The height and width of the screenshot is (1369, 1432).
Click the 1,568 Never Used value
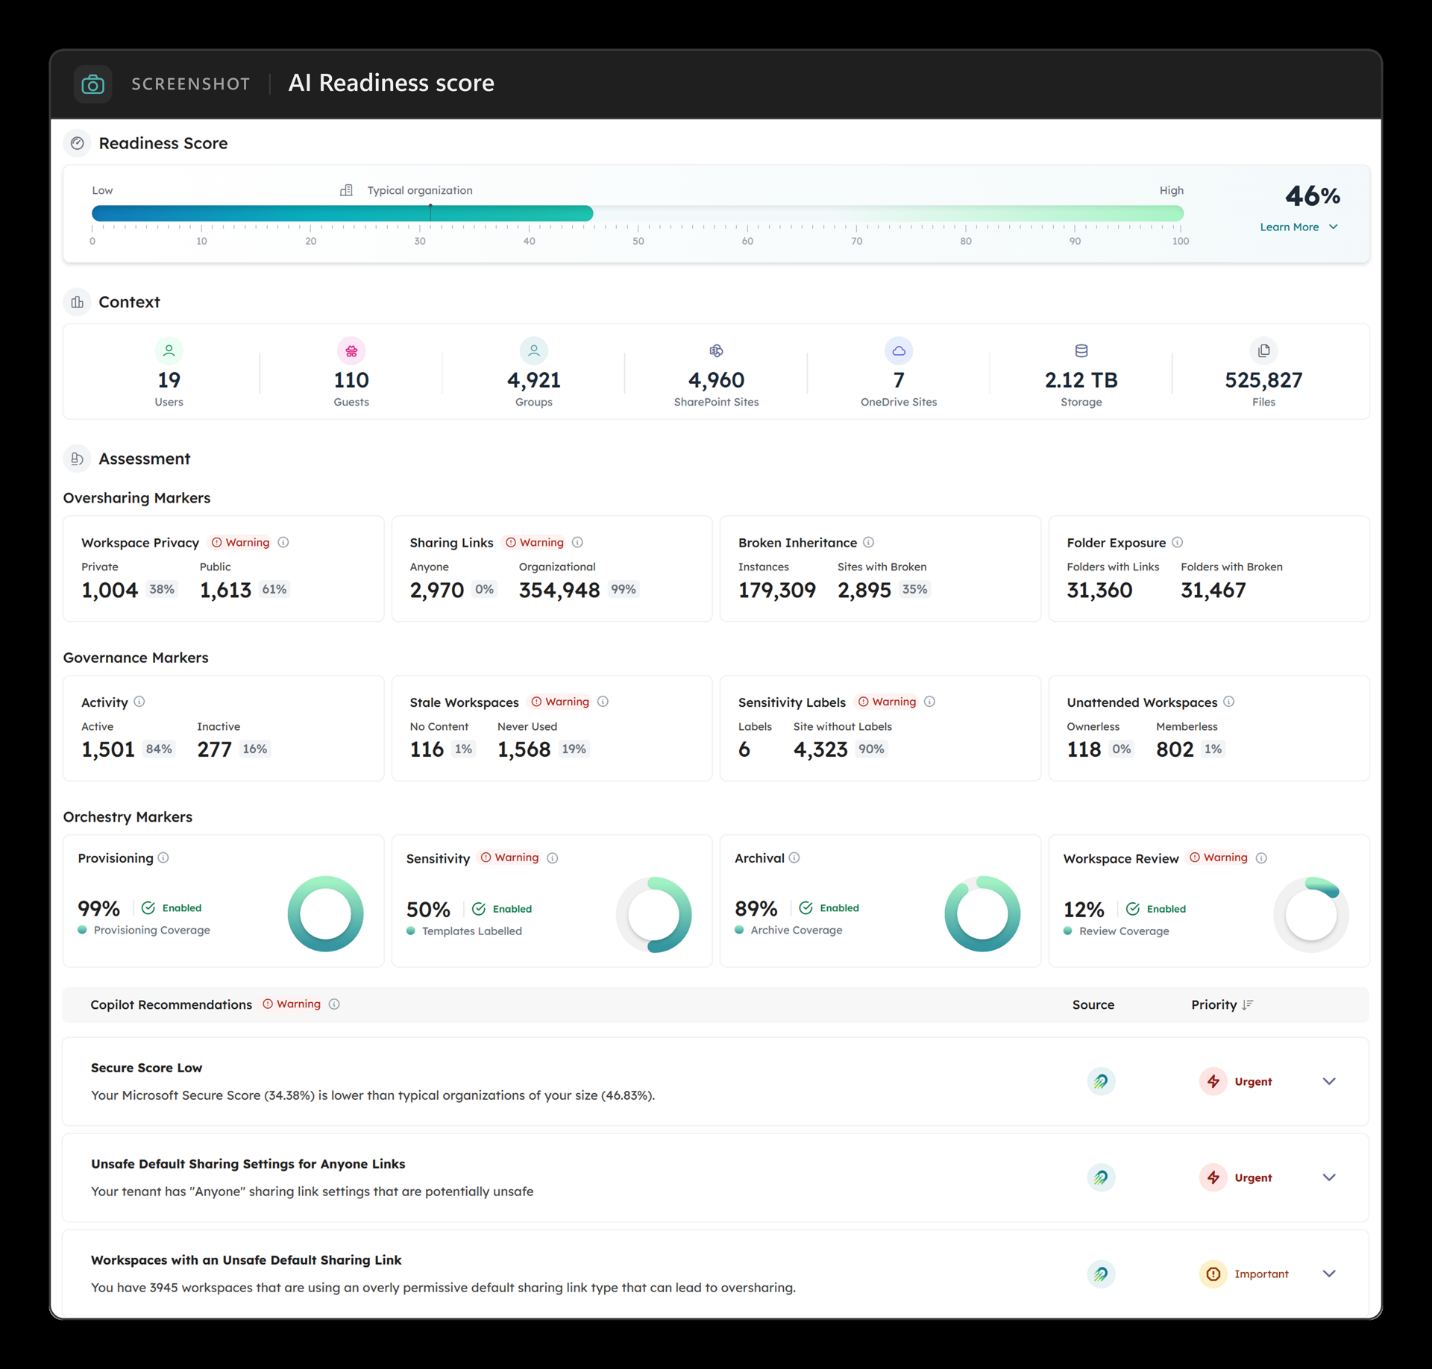[x=524, y=750]
